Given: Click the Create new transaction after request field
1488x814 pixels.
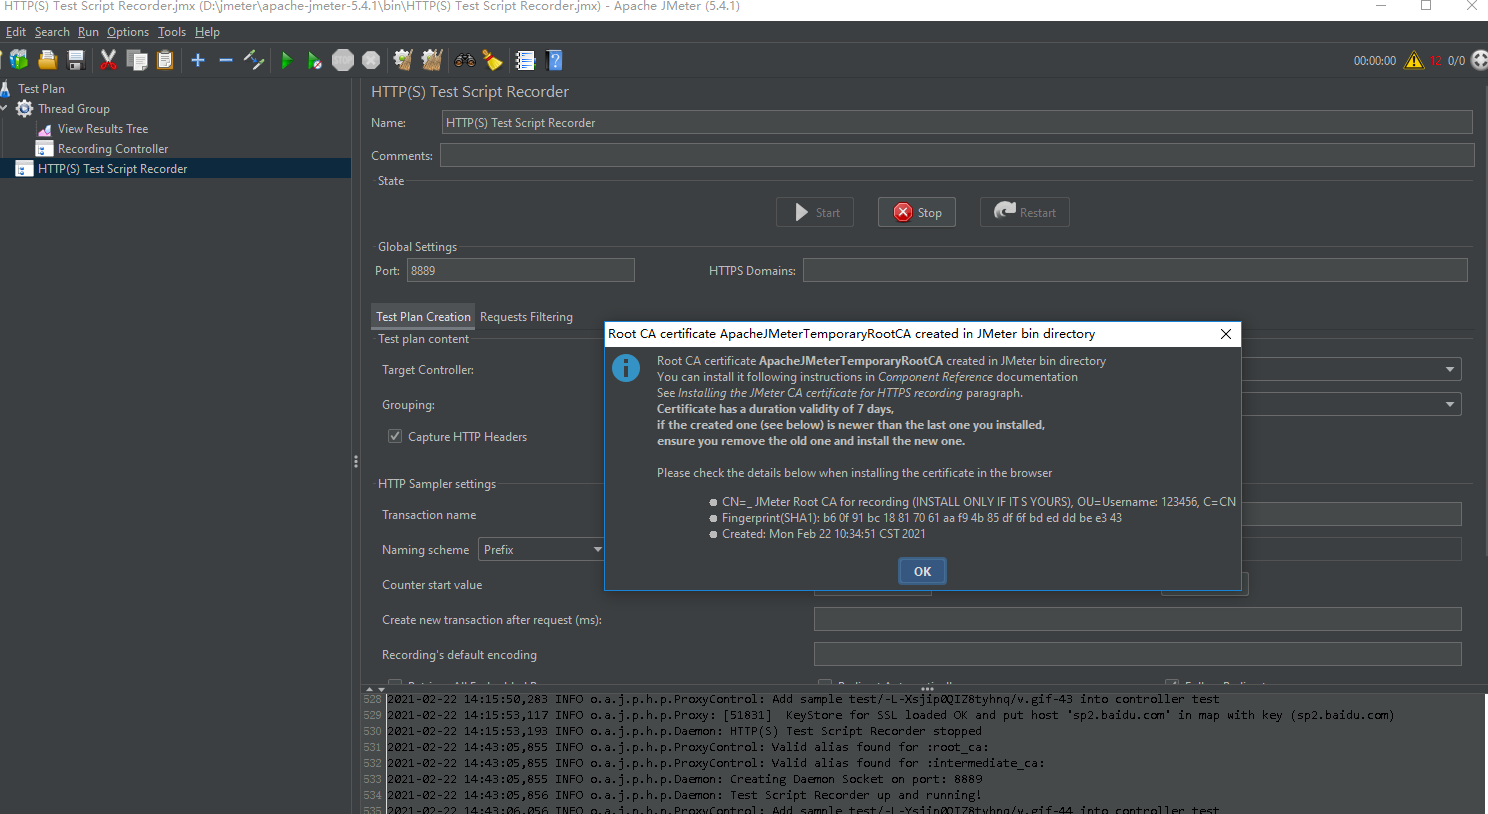Looking at the screenshot, I should click(1138, 619).
